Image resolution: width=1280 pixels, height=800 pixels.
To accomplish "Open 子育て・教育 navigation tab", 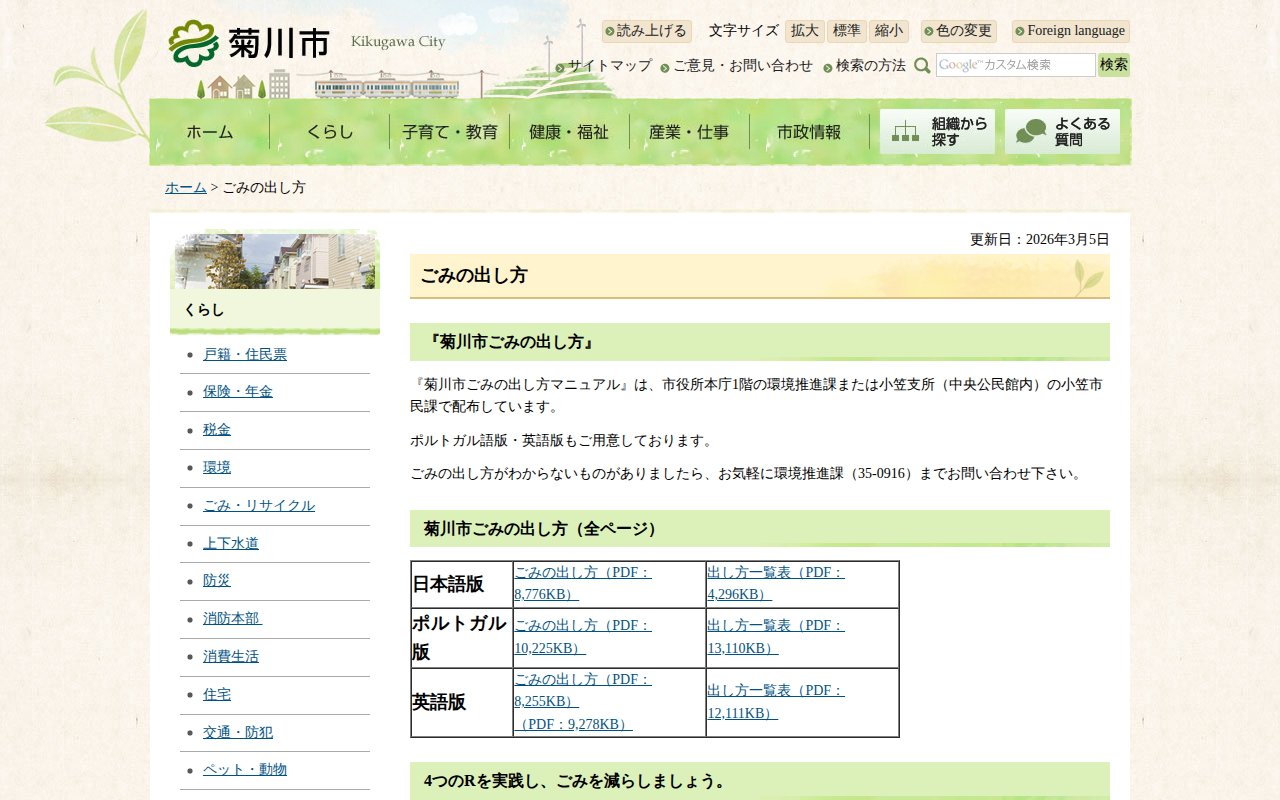I will point(450,132).
